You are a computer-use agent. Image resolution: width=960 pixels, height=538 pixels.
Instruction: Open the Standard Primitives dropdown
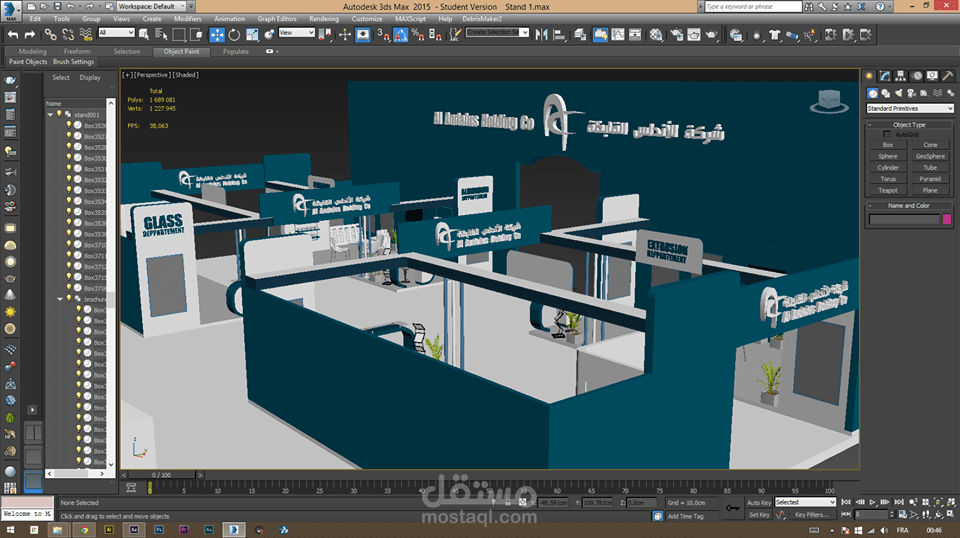(910, 108)
